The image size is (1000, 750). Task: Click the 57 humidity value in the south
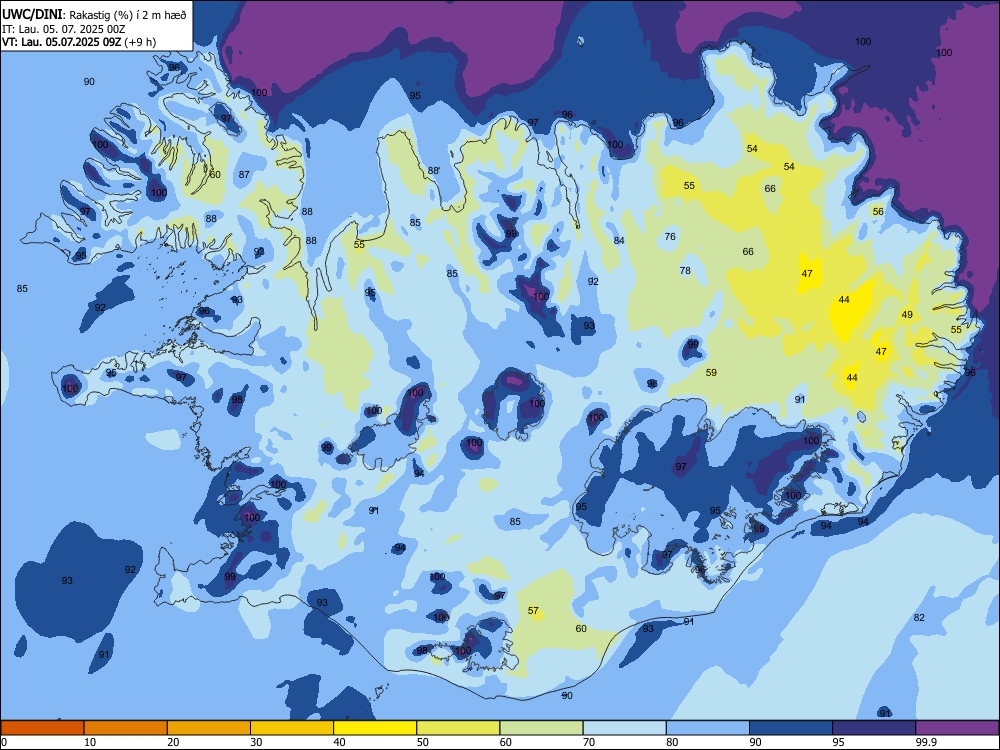tap(533, 610)
